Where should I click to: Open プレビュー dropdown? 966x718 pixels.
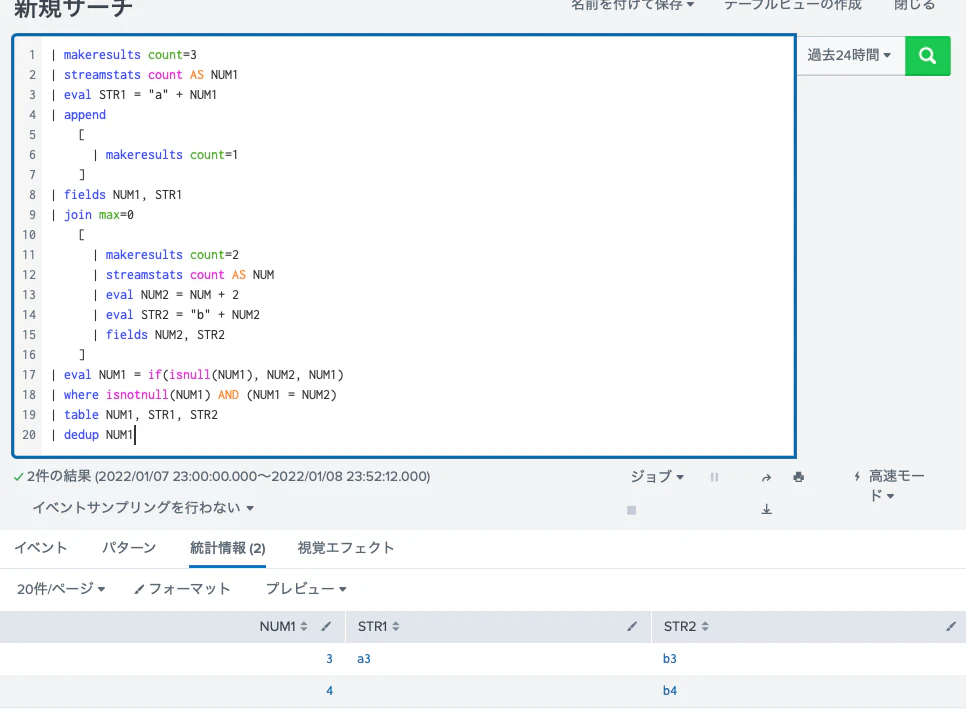point(306,589)
